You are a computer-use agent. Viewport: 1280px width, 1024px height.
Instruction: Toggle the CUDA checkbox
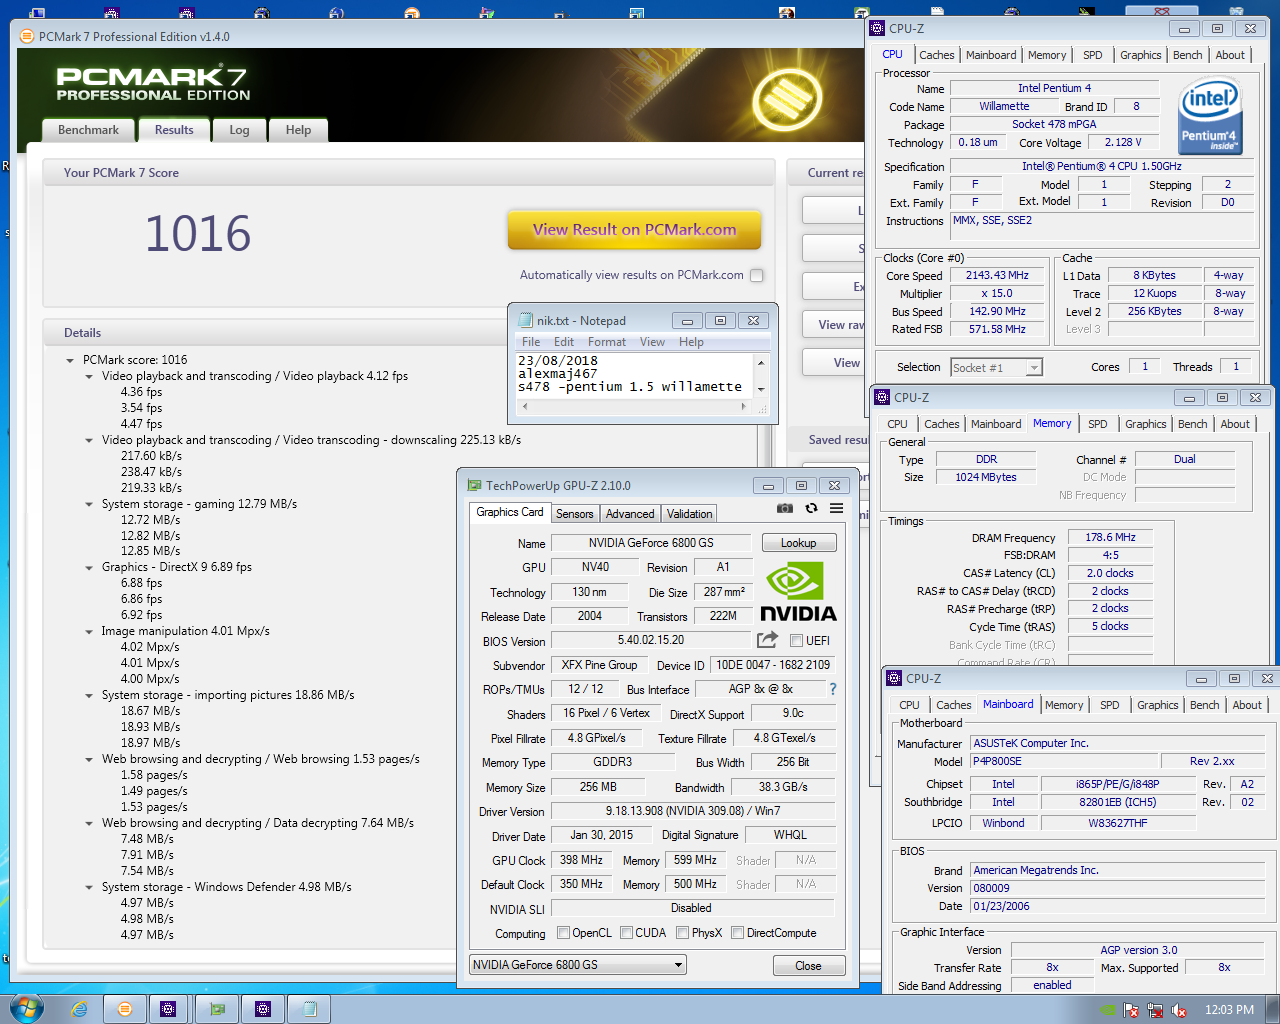tap(626, 933)
